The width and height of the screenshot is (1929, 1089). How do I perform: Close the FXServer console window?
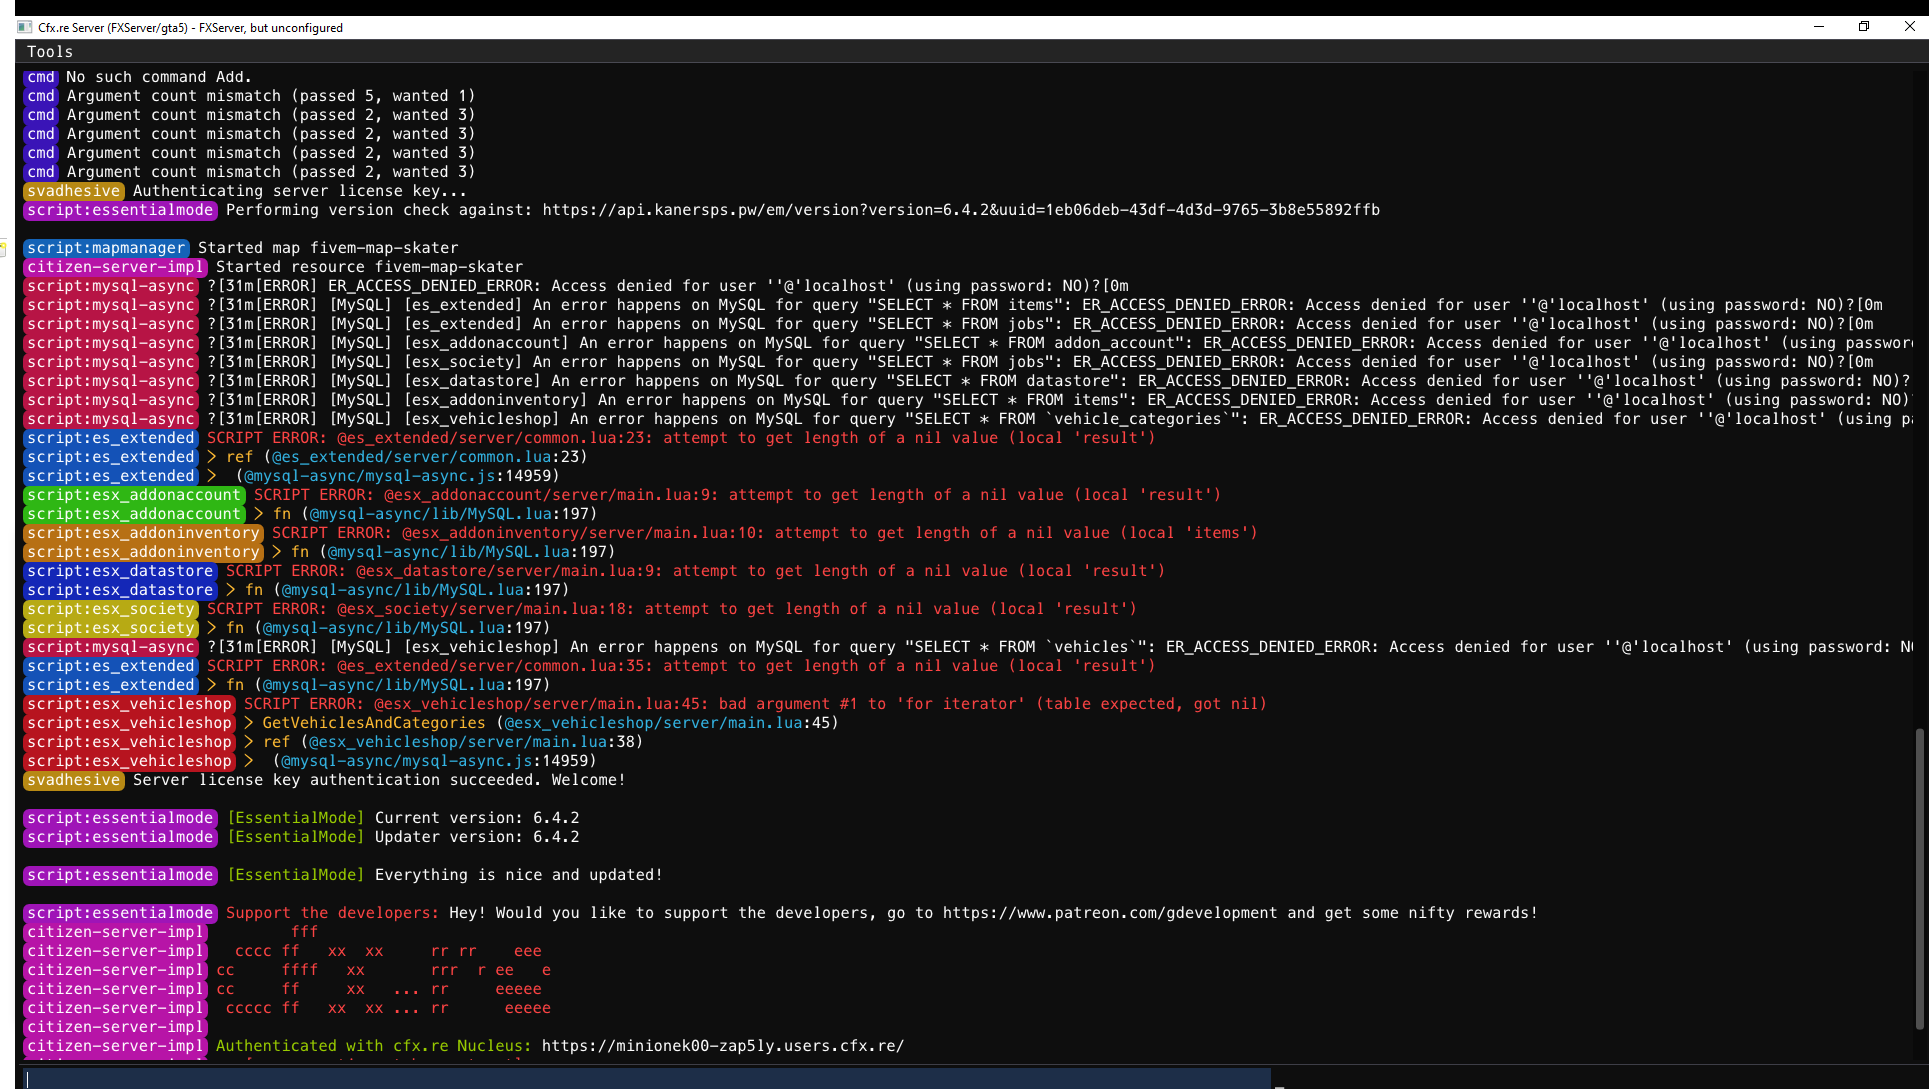click(1908, 27)
